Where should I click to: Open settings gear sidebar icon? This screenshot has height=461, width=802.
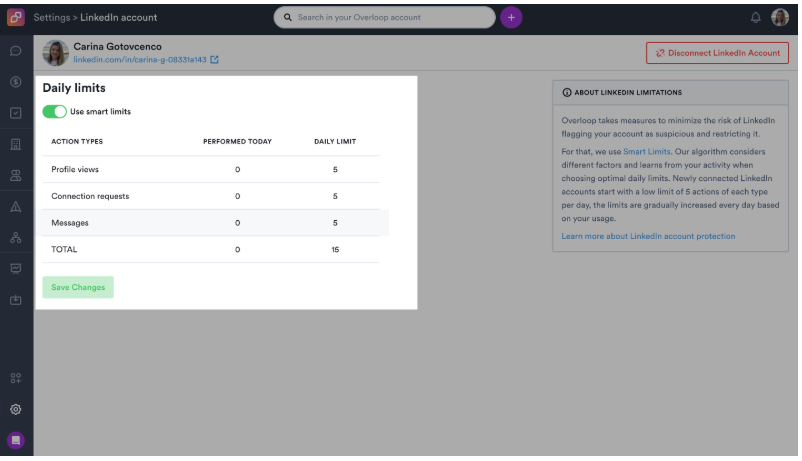point(16,409)
